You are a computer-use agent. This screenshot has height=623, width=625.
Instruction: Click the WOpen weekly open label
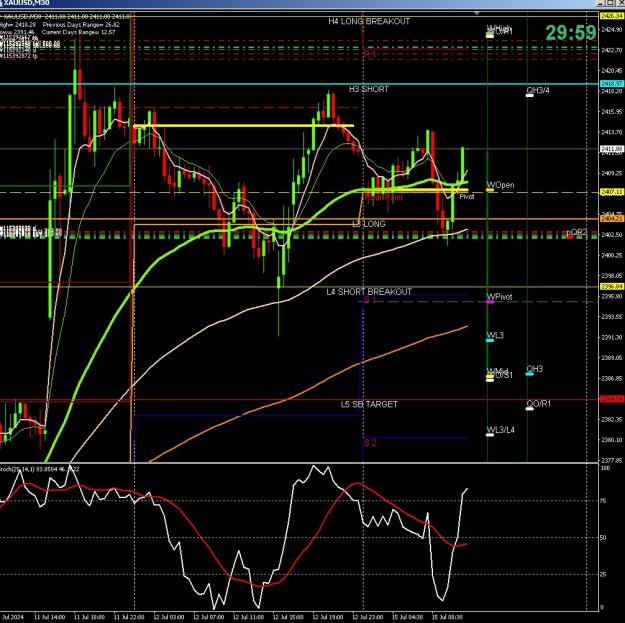[x=501, y=185]
